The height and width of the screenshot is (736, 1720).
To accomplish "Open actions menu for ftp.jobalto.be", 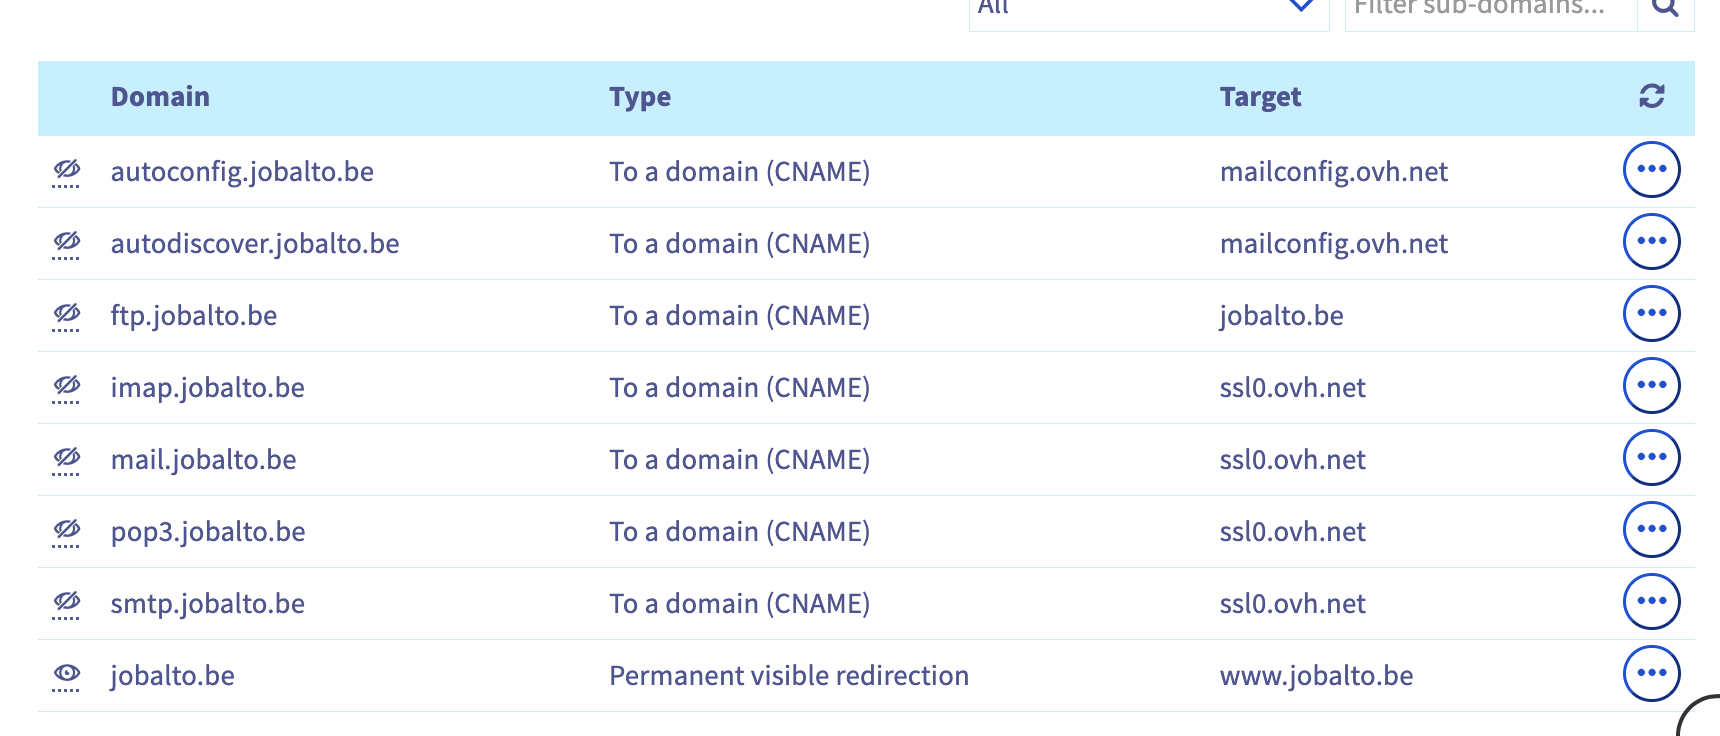I will (x=1651, y=314).
